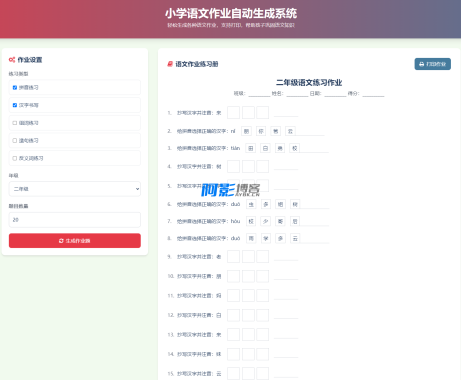Open the 年级 dropdown showing 二年级
This screenshot has width=461, height=380.
pyautogui.click(x=75, y=189)
